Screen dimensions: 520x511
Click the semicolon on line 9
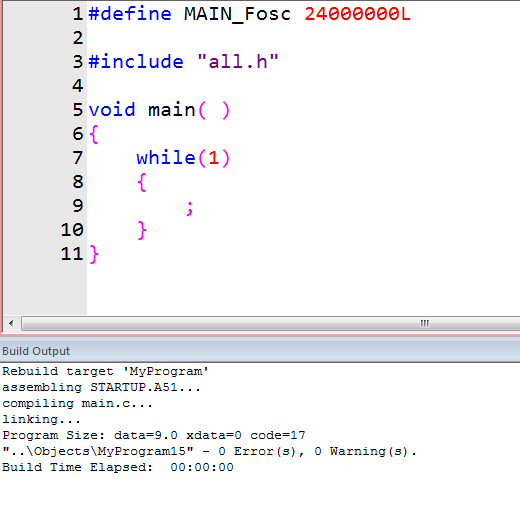[x=189, y=208]
